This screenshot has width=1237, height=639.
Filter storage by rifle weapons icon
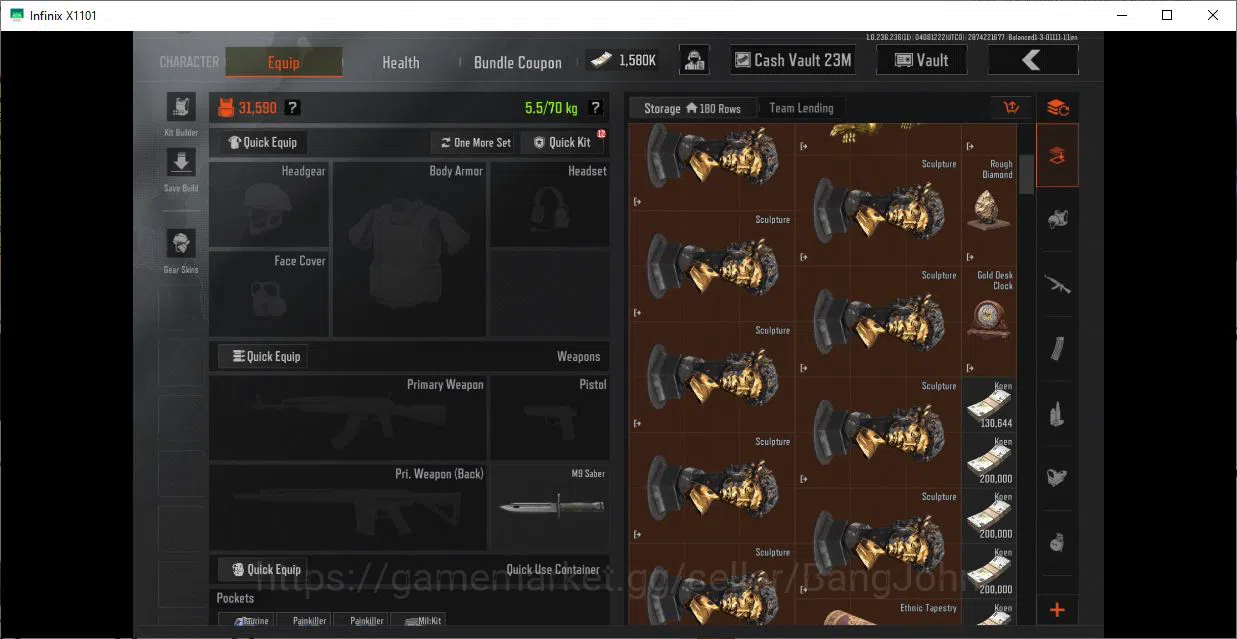(x=1057, y=284)
